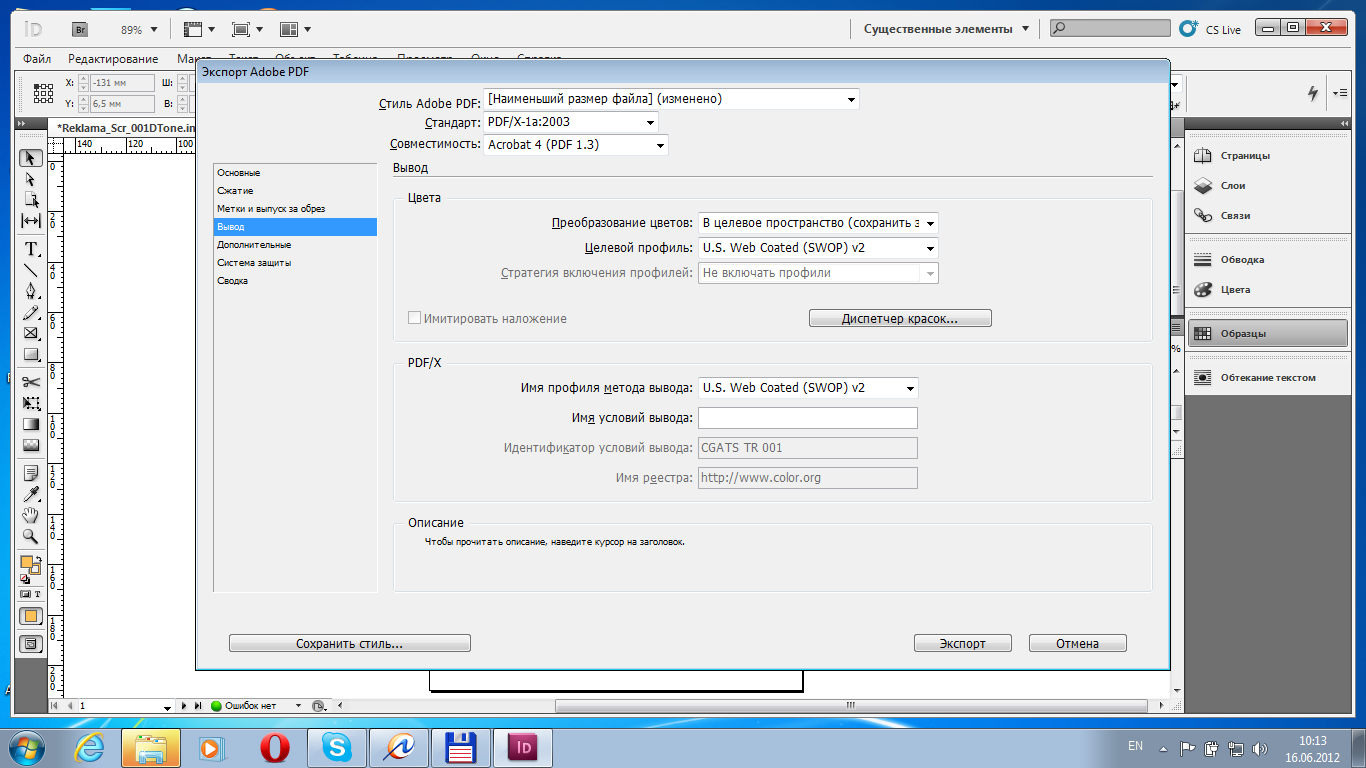The image size is (1366, 768).
Task: Toggle the Имитировать наложение checkbox
Action: click(414, 318)
